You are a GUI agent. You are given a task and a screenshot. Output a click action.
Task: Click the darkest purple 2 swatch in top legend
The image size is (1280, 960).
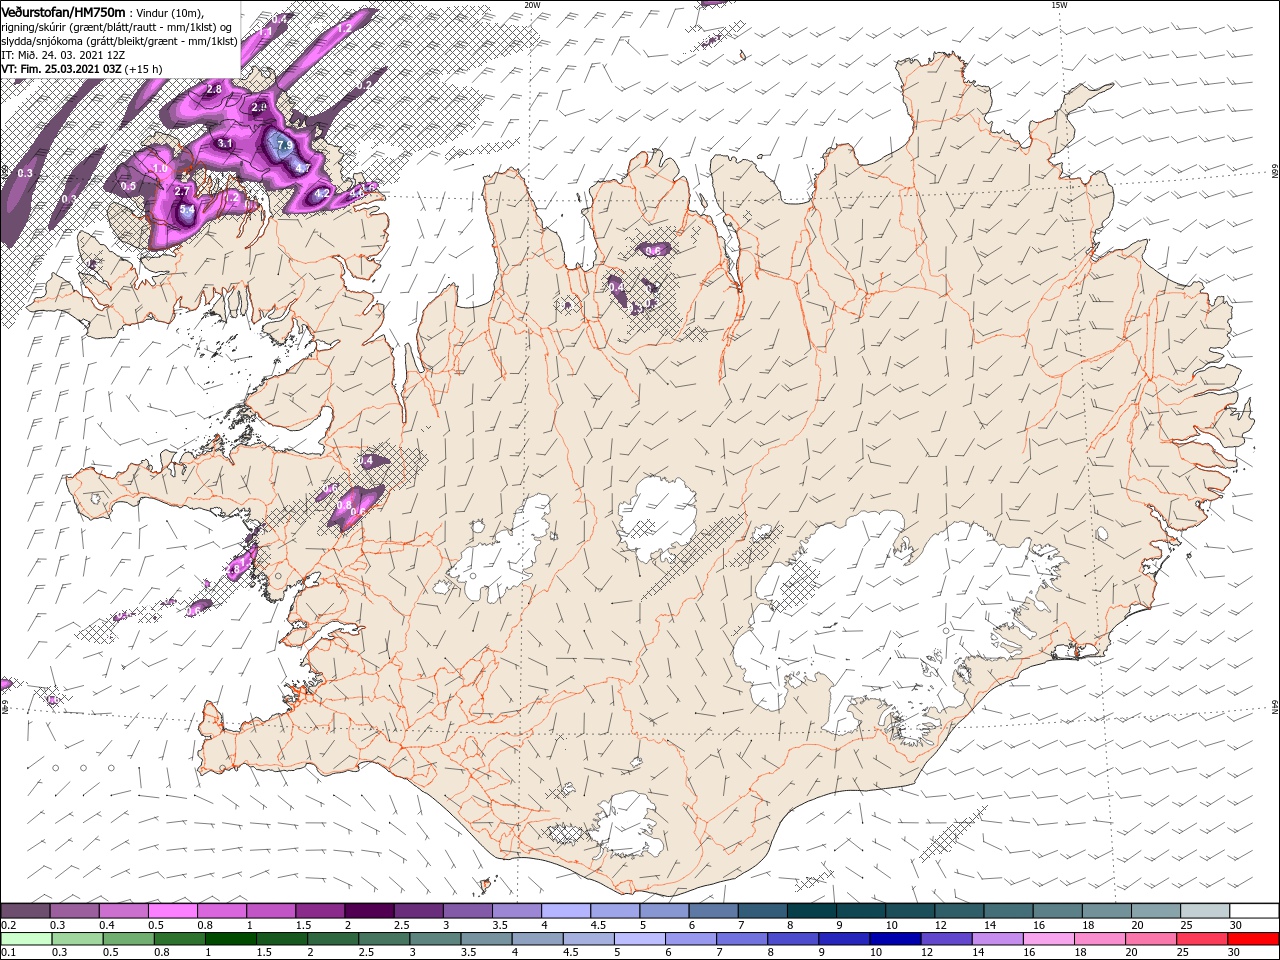[x=368, y=911]
